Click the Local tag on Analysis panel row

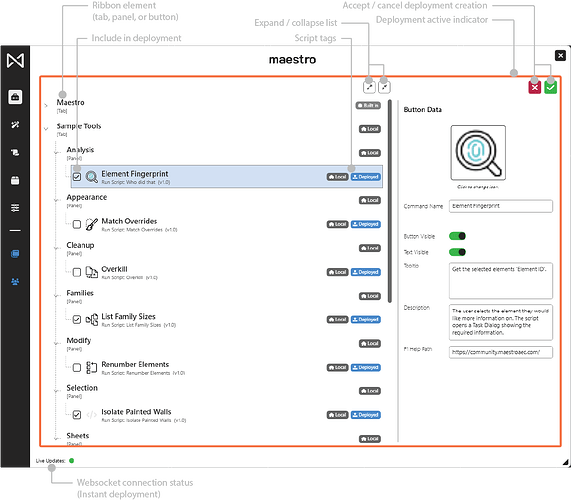click(370, 153)
